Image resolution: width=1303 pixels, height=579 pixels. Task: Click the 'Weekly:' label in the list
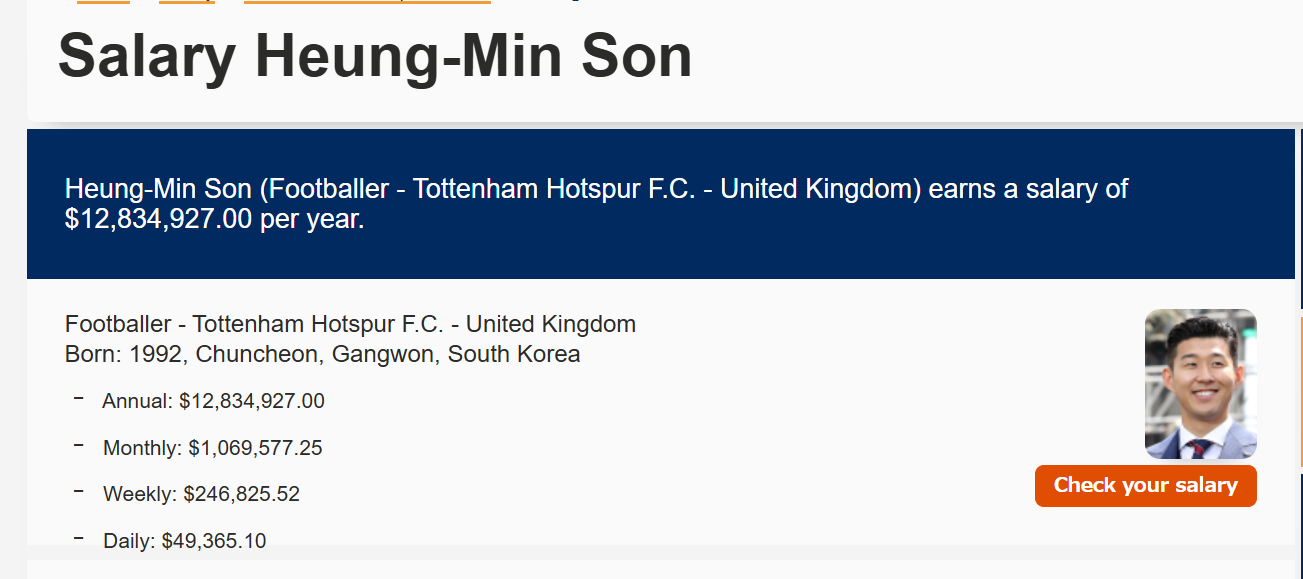139,494
